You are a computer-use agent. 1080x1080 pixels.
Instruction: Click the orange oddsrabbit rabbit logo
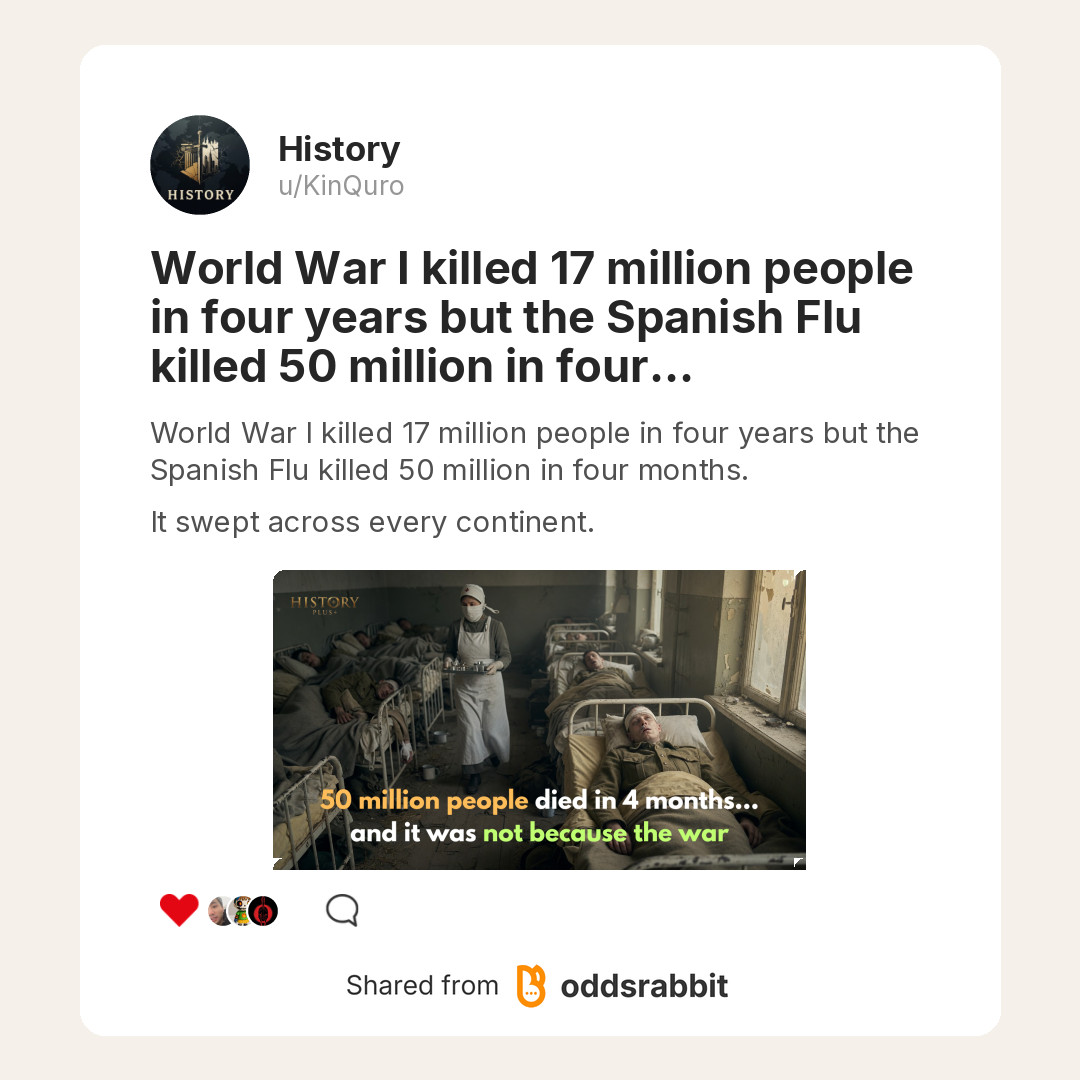[x=531, y=986]
